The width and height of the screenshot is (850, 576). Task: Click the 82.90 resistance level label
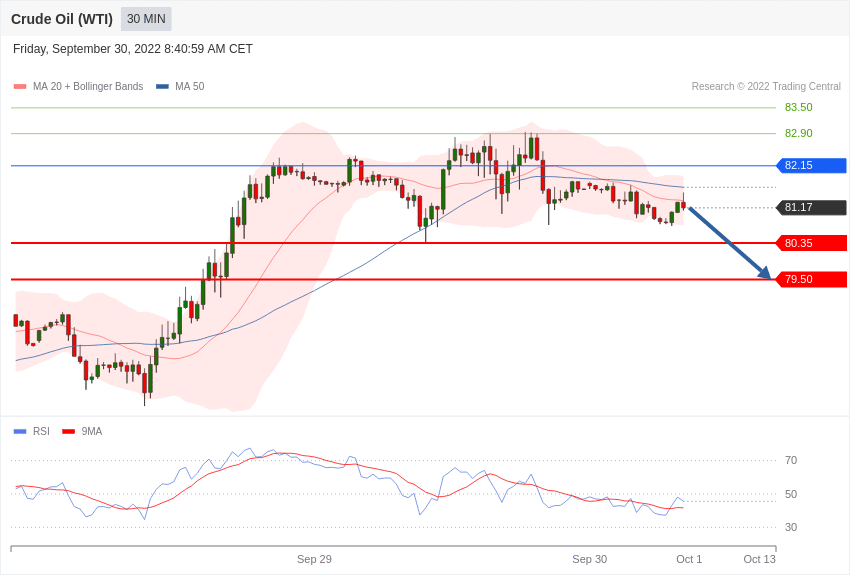pyautogui.click(x=798, y=134)
